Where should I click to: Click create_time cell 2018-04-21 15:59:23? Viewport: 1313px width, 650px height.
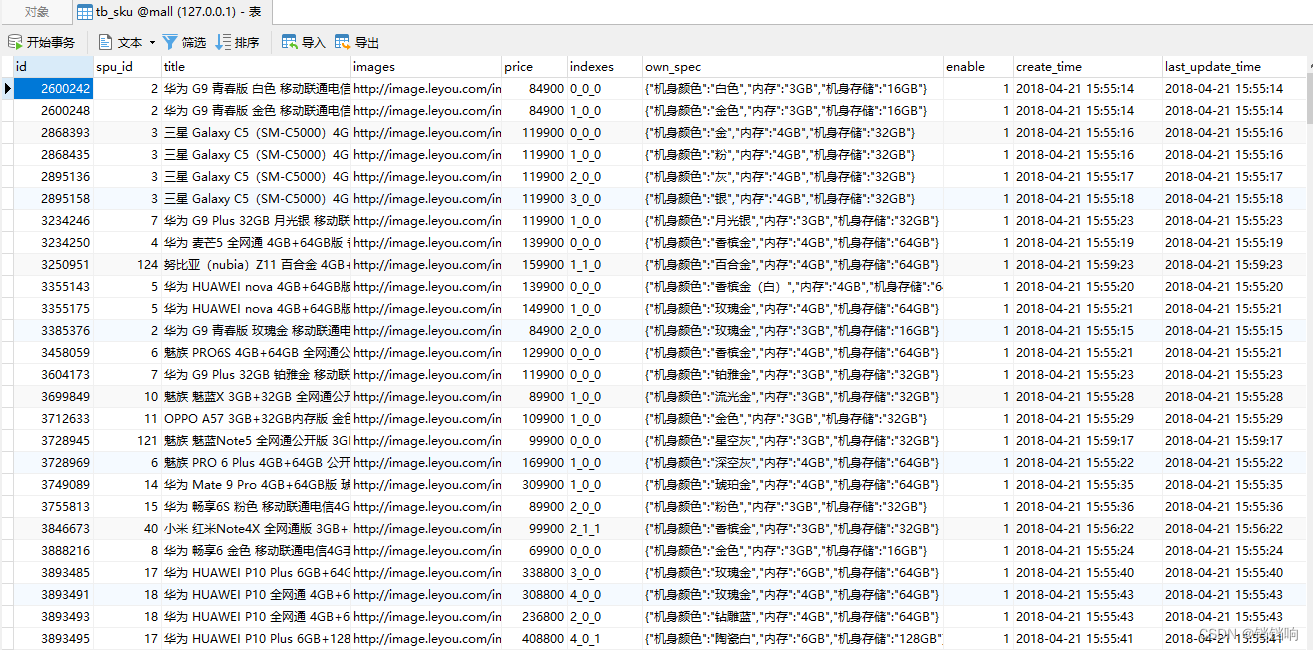(1088, 264)
